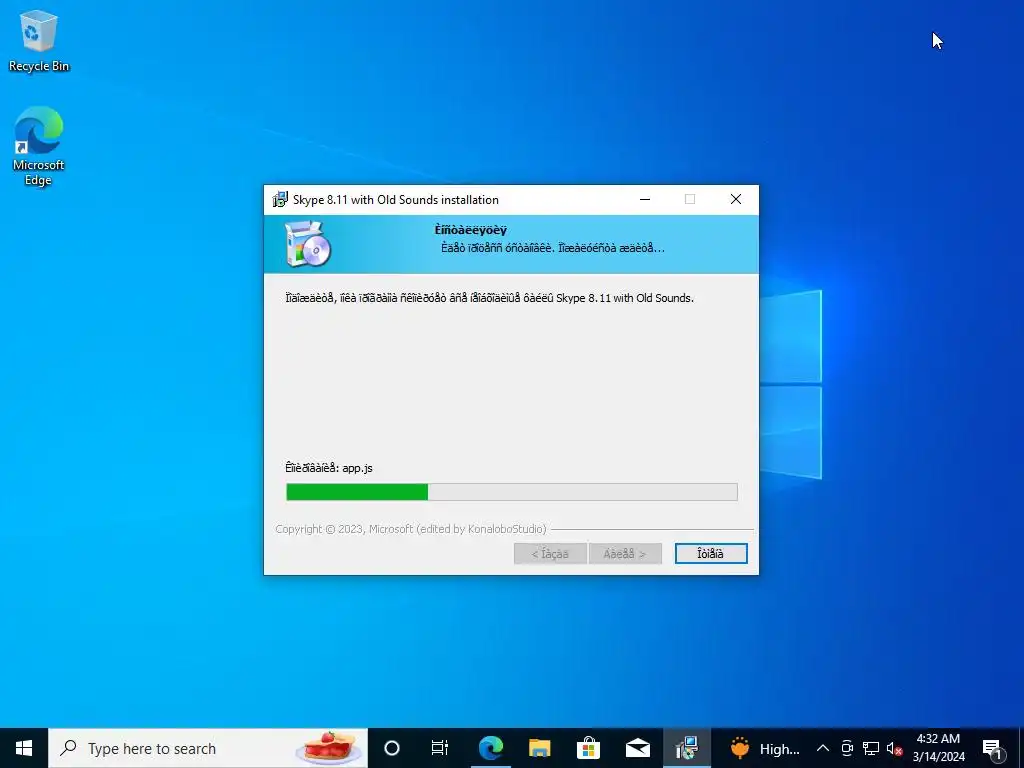This screenshot has height=768, width=1024.
Task: Open the network status tray icon
Action: coord(871,748)
